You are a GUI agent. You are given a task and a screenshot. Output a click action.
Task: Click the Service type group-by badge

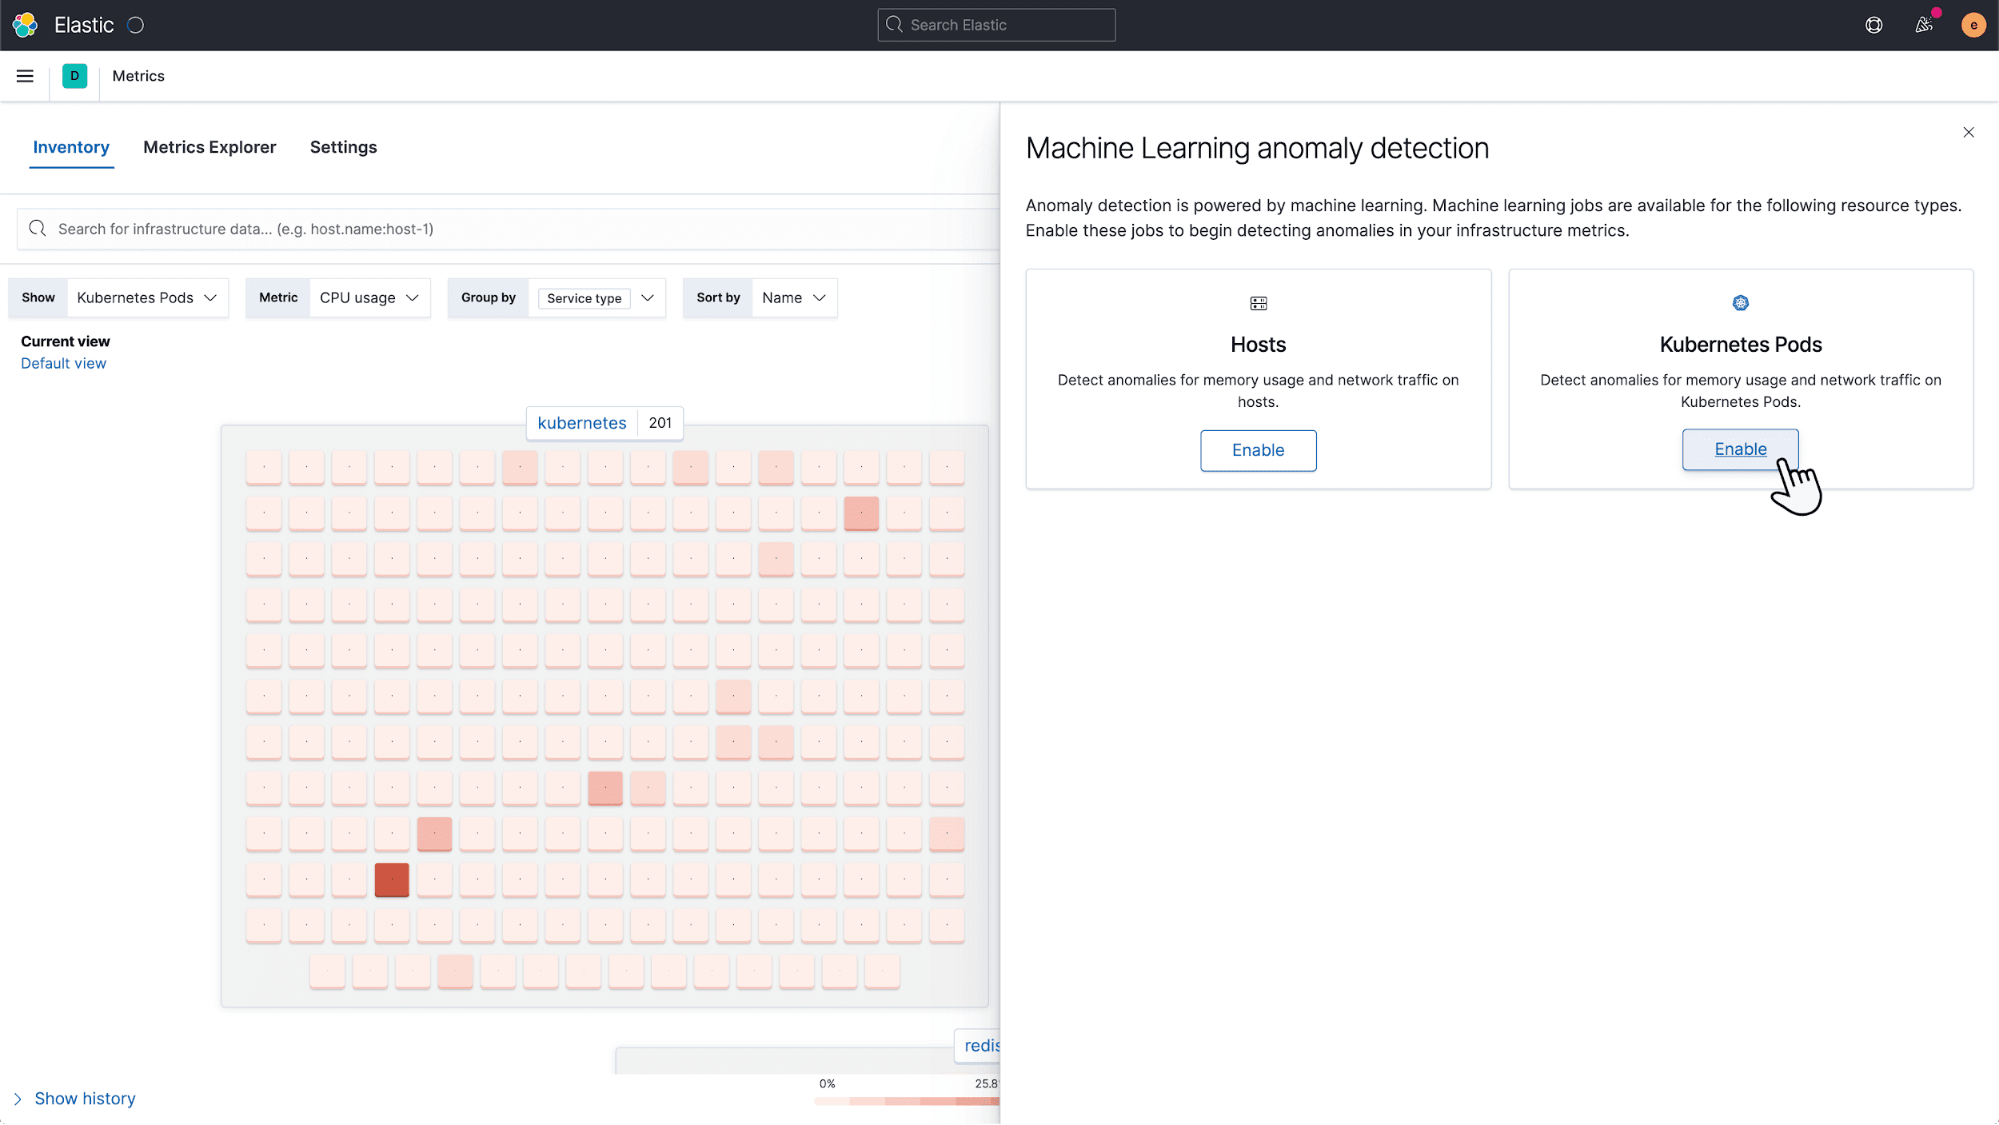tap(584, 298)
